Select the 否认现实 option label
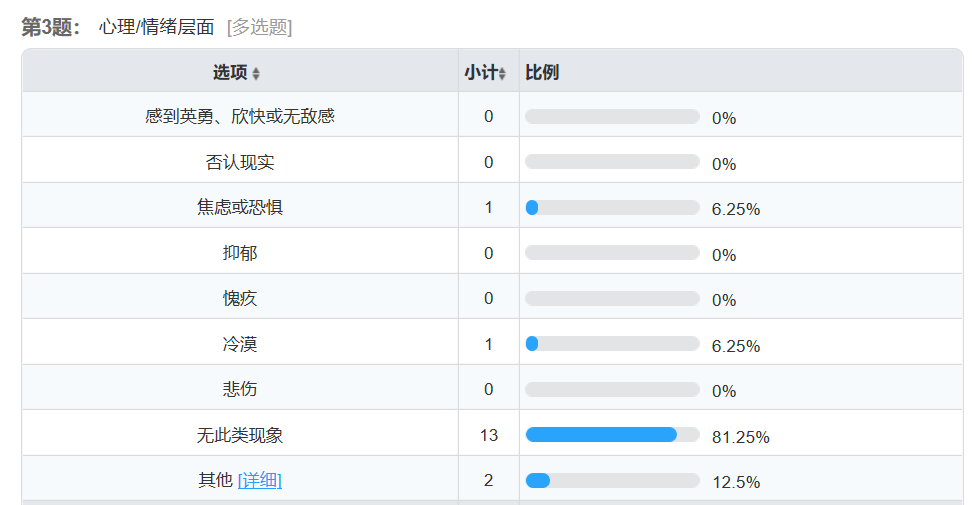Screen dimensions: 972x505 (240, 162)
